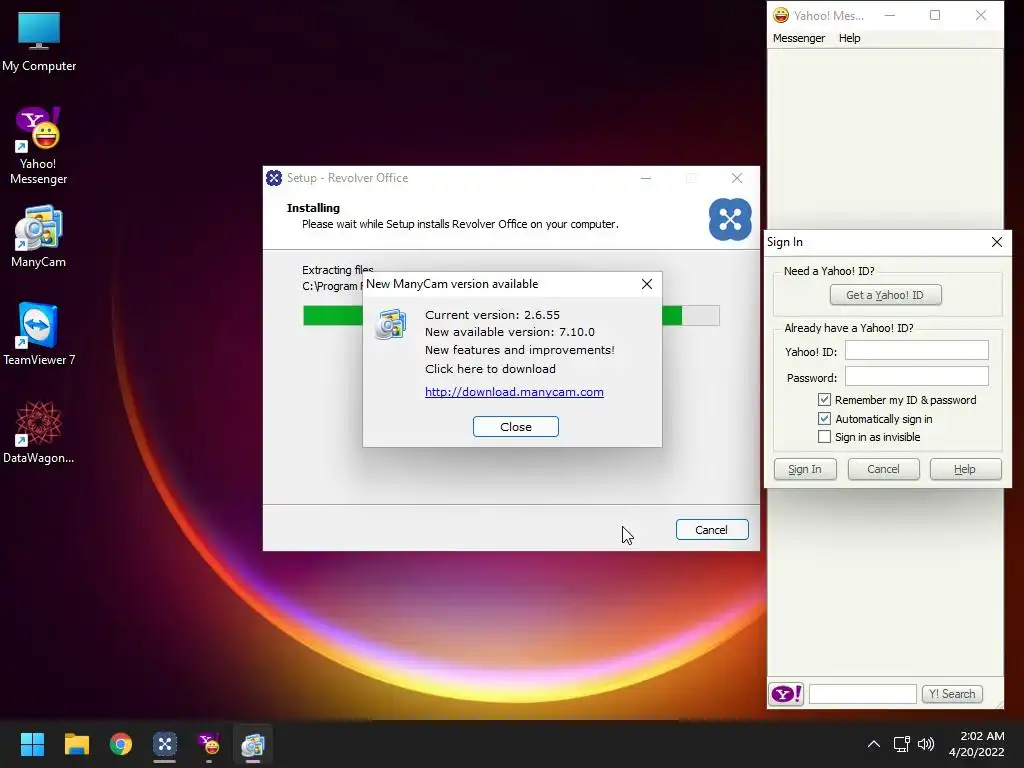Minimize the Revolver Office setup window
1024x768 pixels.
(x=646, y=178)
